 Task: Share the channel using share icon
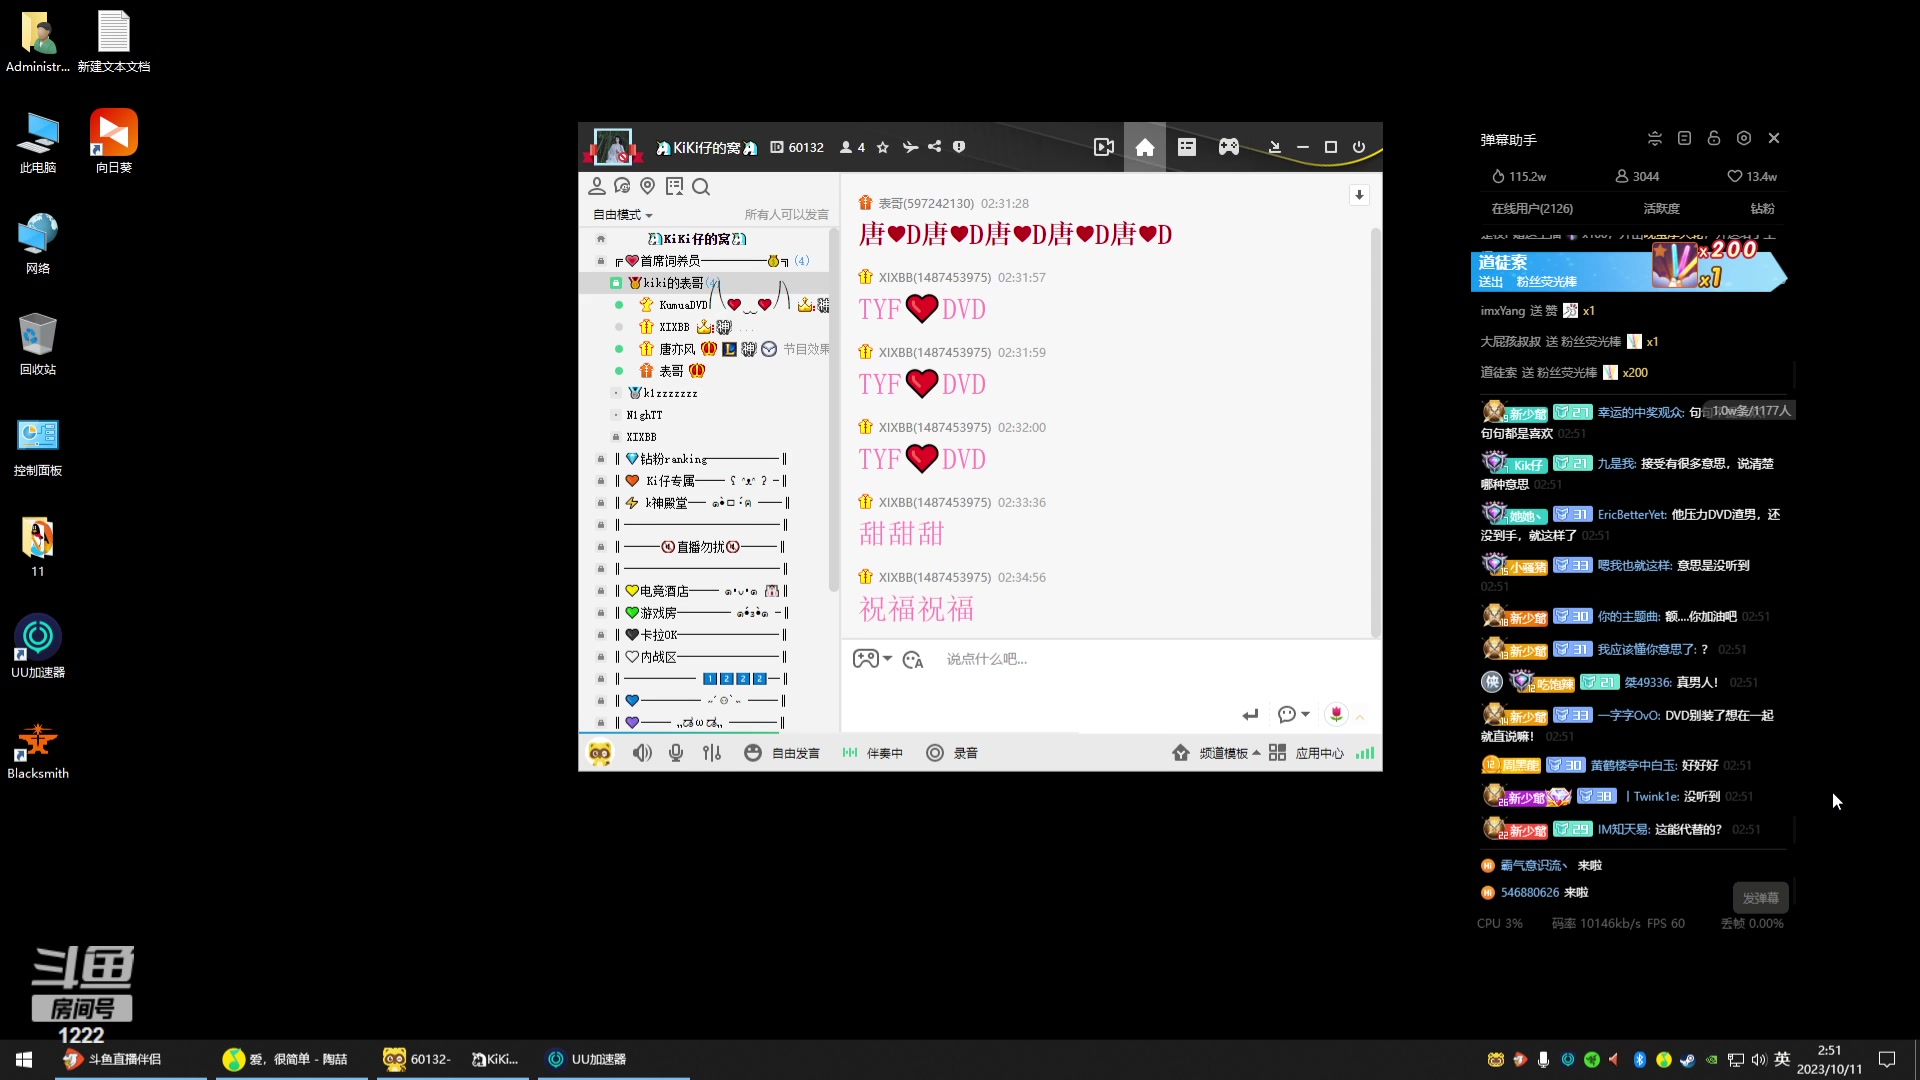click(934, 147)
